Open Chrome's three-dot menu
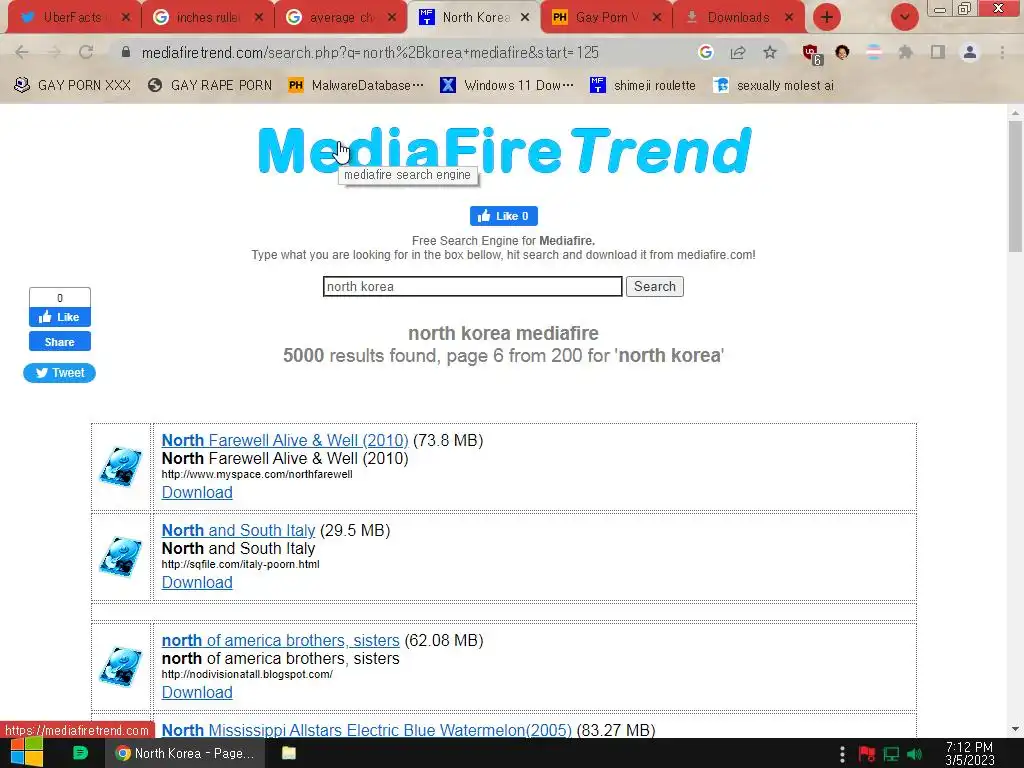The image size is (1024, 768). tap(1002, 52)
